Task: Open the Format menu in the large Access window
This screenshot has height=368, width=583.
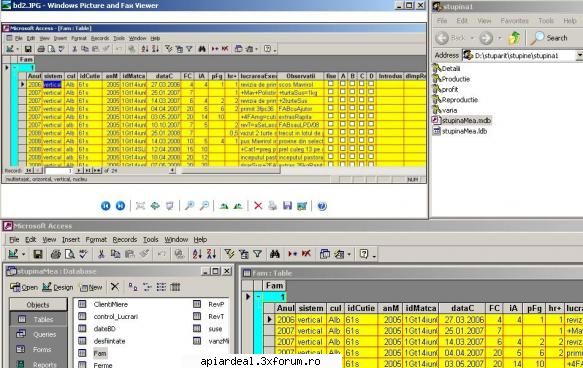Action: (96, 240)
